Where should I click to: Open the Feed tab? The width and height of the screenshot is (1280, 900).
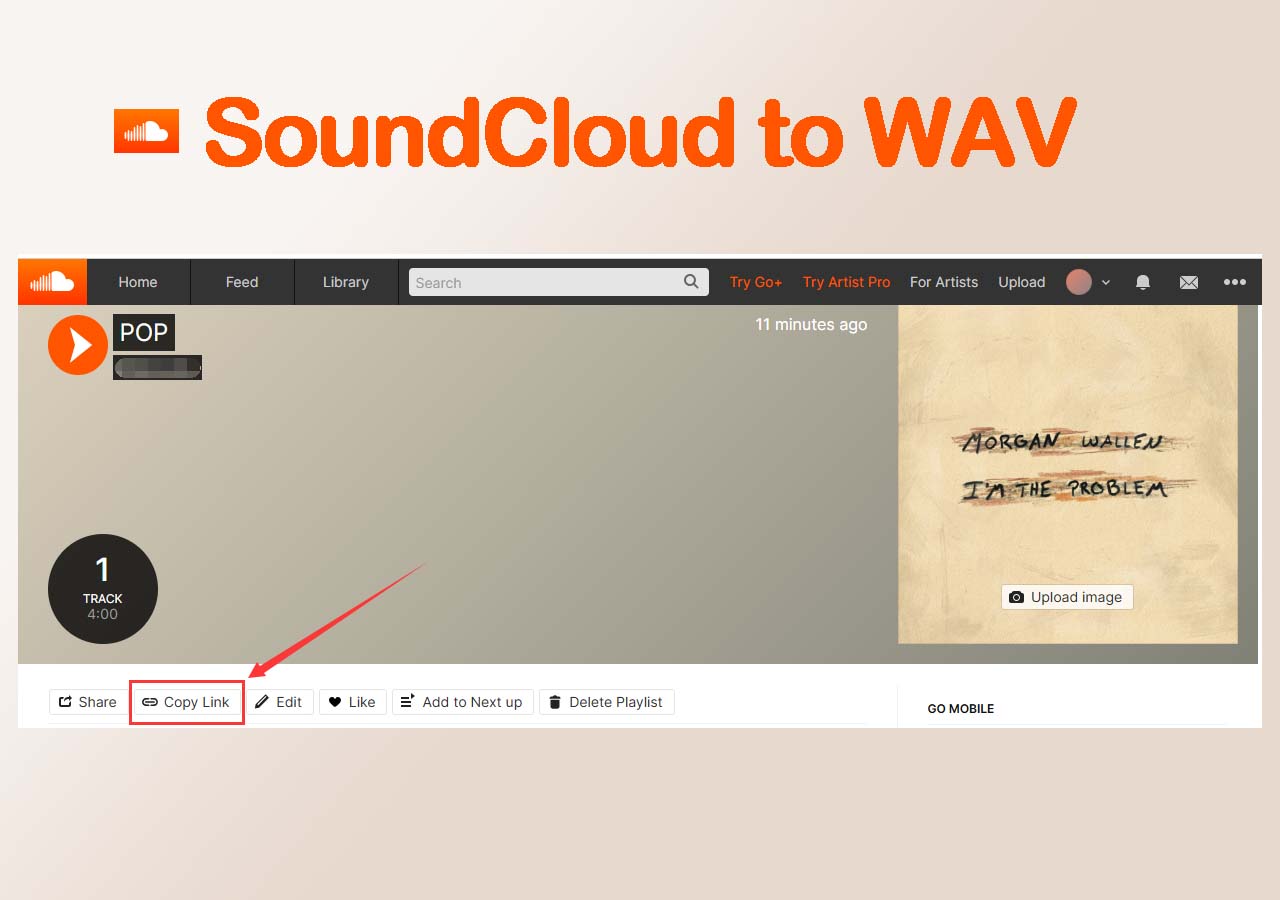(242, 282)
